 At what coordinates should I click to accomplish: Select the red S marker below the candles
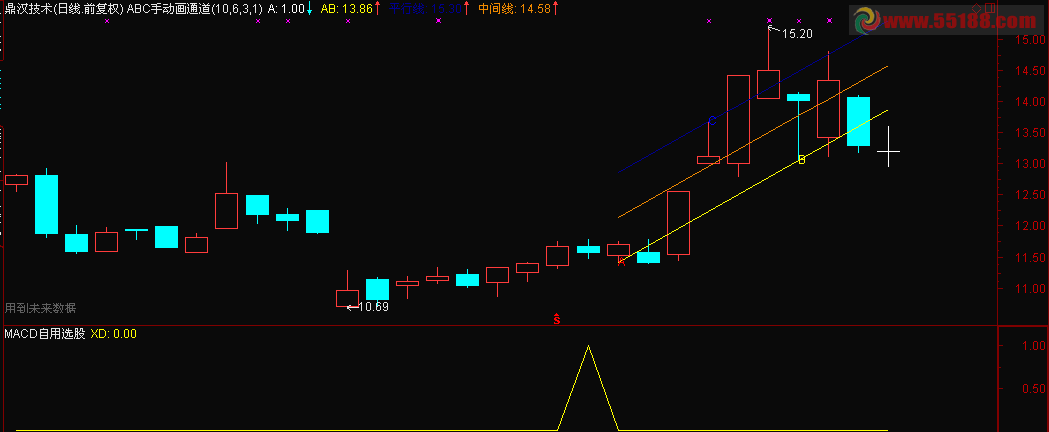[557, 319]
